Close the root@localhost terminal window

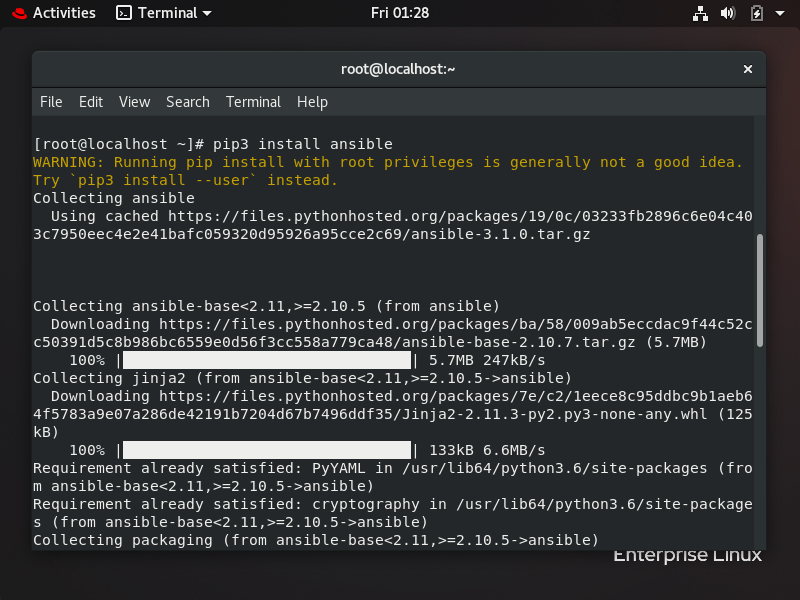747,69
